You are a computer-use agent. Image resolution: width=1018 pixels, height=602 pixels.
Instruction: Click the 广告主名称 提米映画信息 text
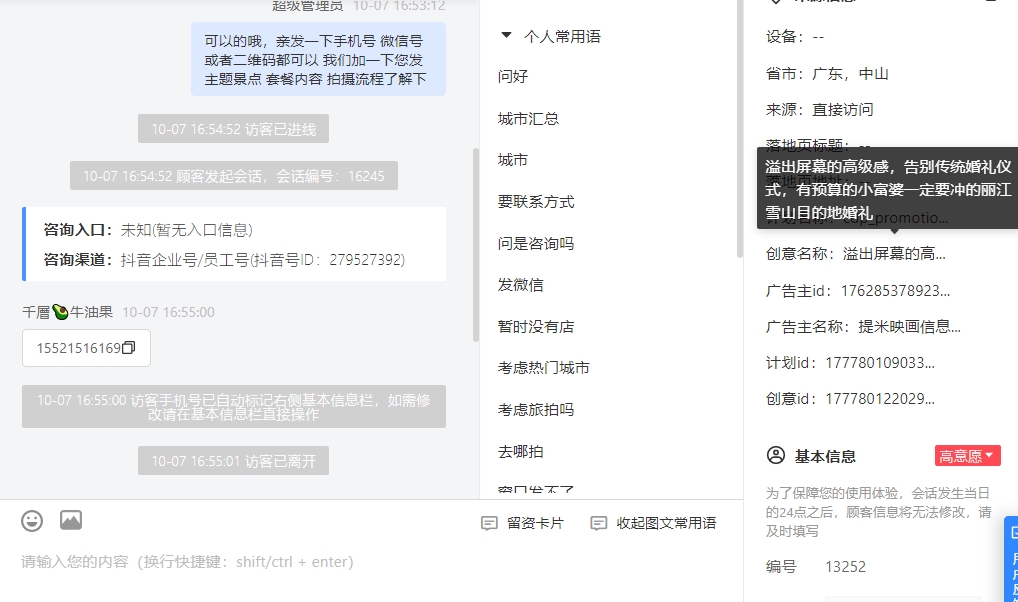click(909, 327)
